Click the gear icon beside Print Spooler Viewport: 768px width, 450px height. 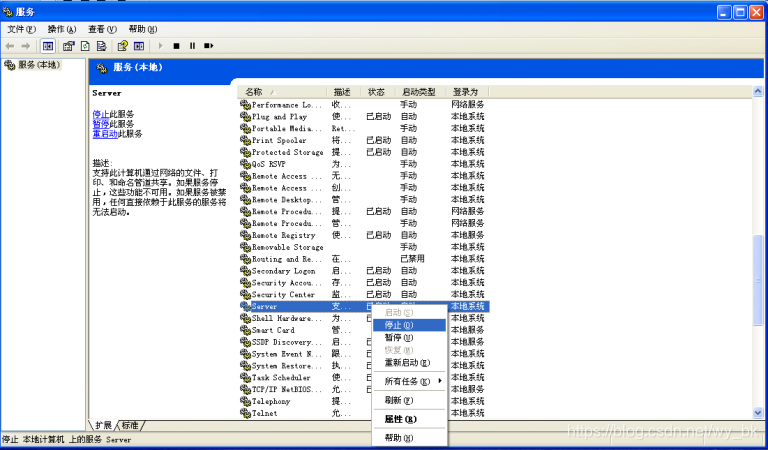pyautogui.click(x=245, y=140)
